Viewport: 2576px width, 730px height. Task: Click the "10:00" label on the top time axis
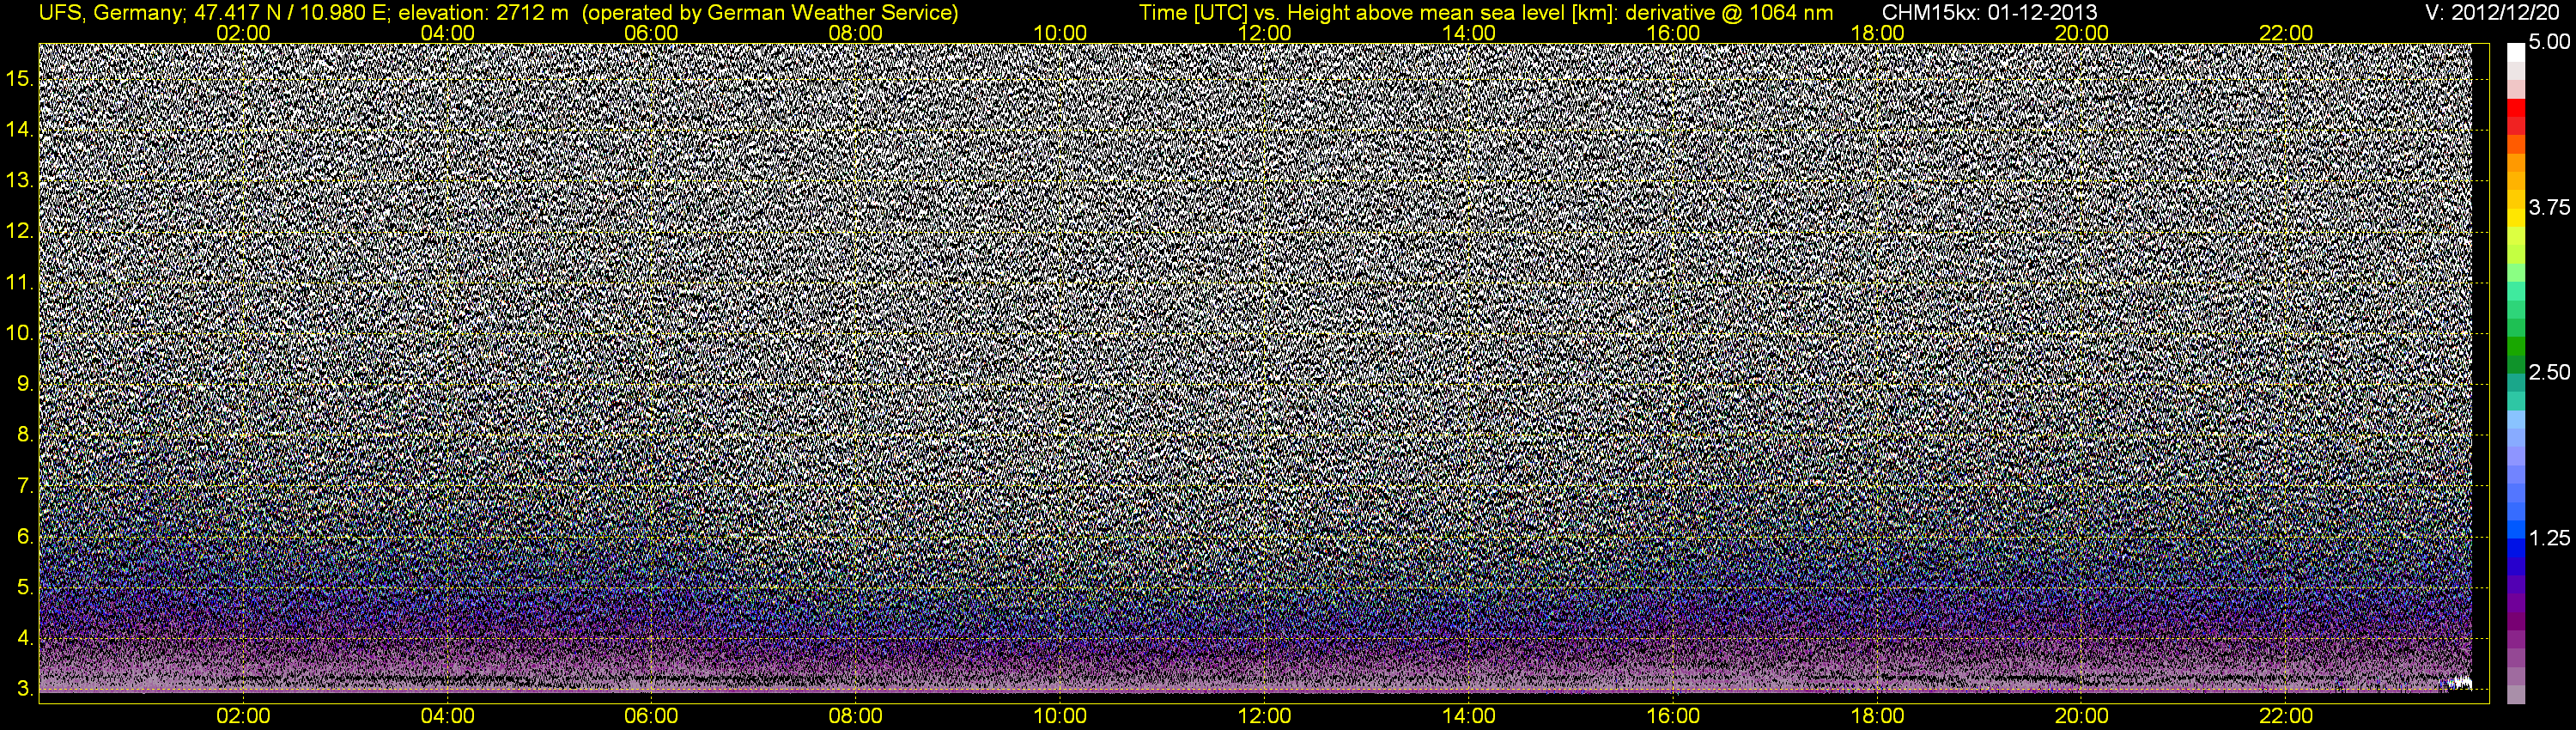tap(1060, 33)
